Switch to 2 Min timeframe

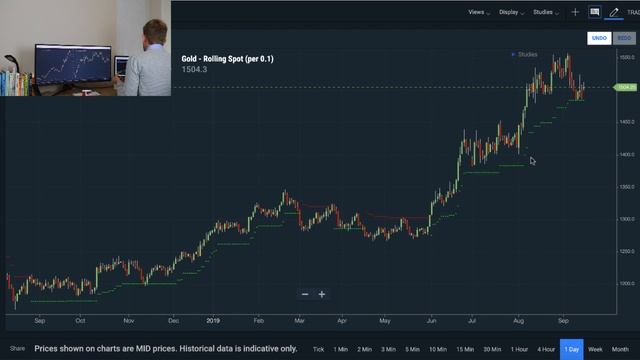tap(364, 349)
